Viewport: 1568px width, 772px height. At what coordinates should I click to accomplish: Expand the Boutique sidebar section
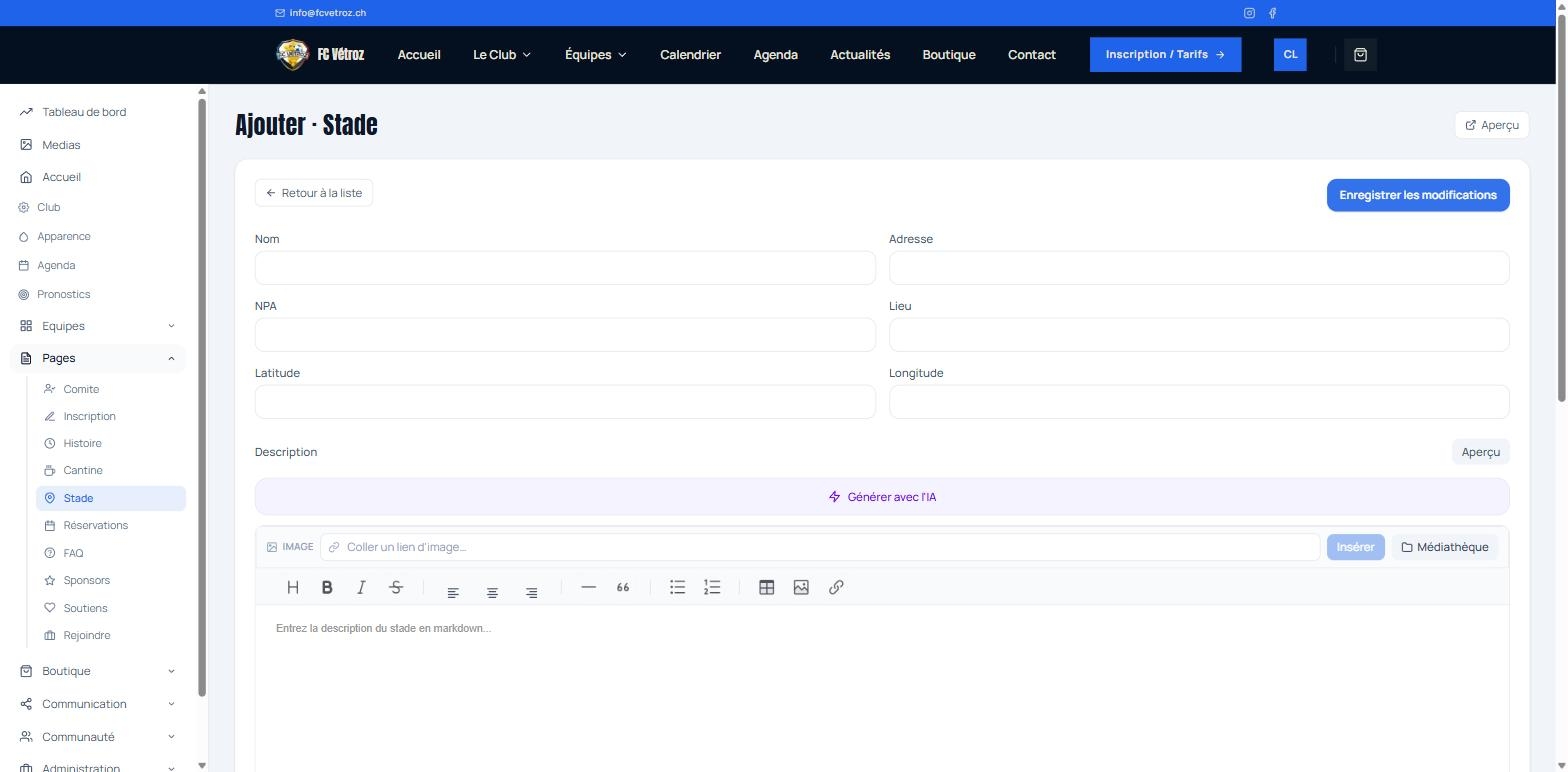(x=98, y=671)
